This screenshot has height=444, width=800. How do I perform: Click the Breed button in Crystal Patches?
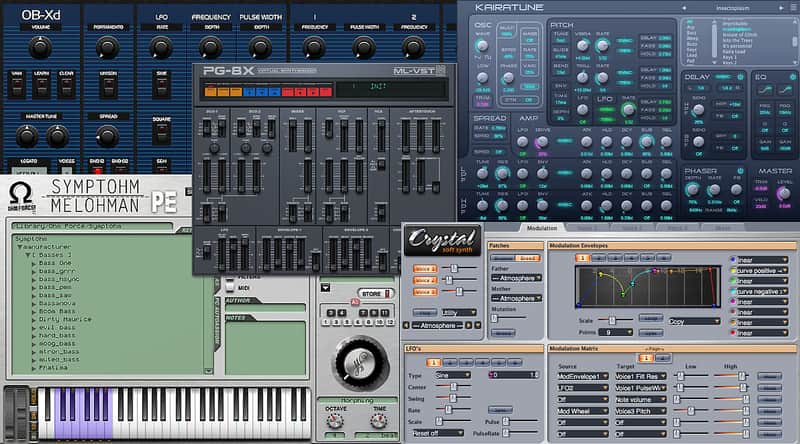[x=528, y=258]
